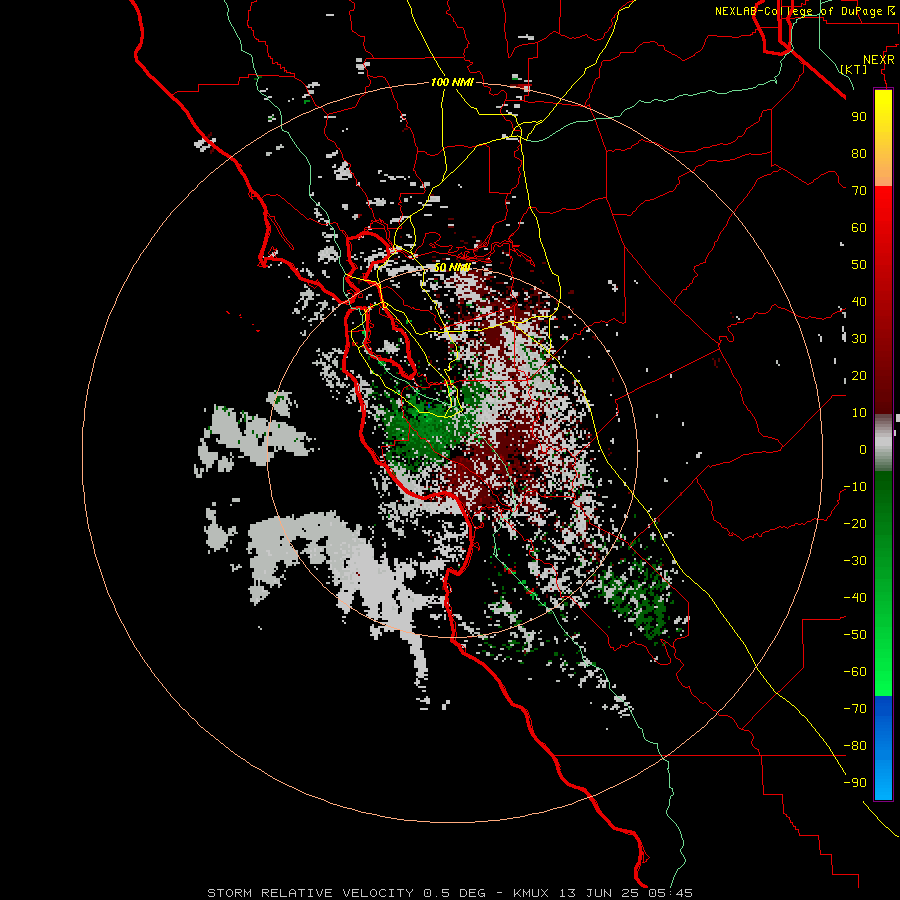
Task: Click the 20 value on the velocity scale
Action: point(859,375)
